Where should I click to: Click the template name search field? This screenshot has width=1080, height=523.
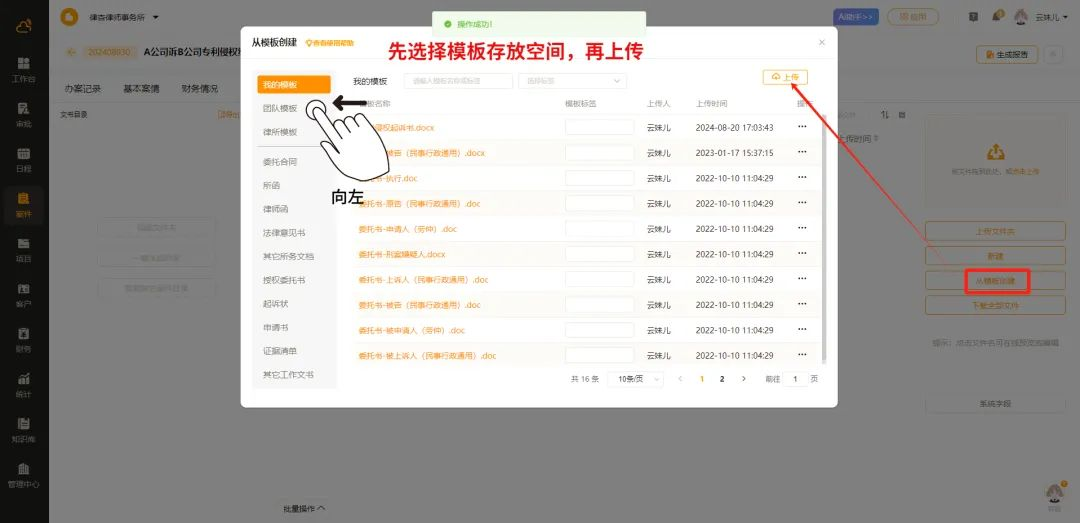coord(458,81)
